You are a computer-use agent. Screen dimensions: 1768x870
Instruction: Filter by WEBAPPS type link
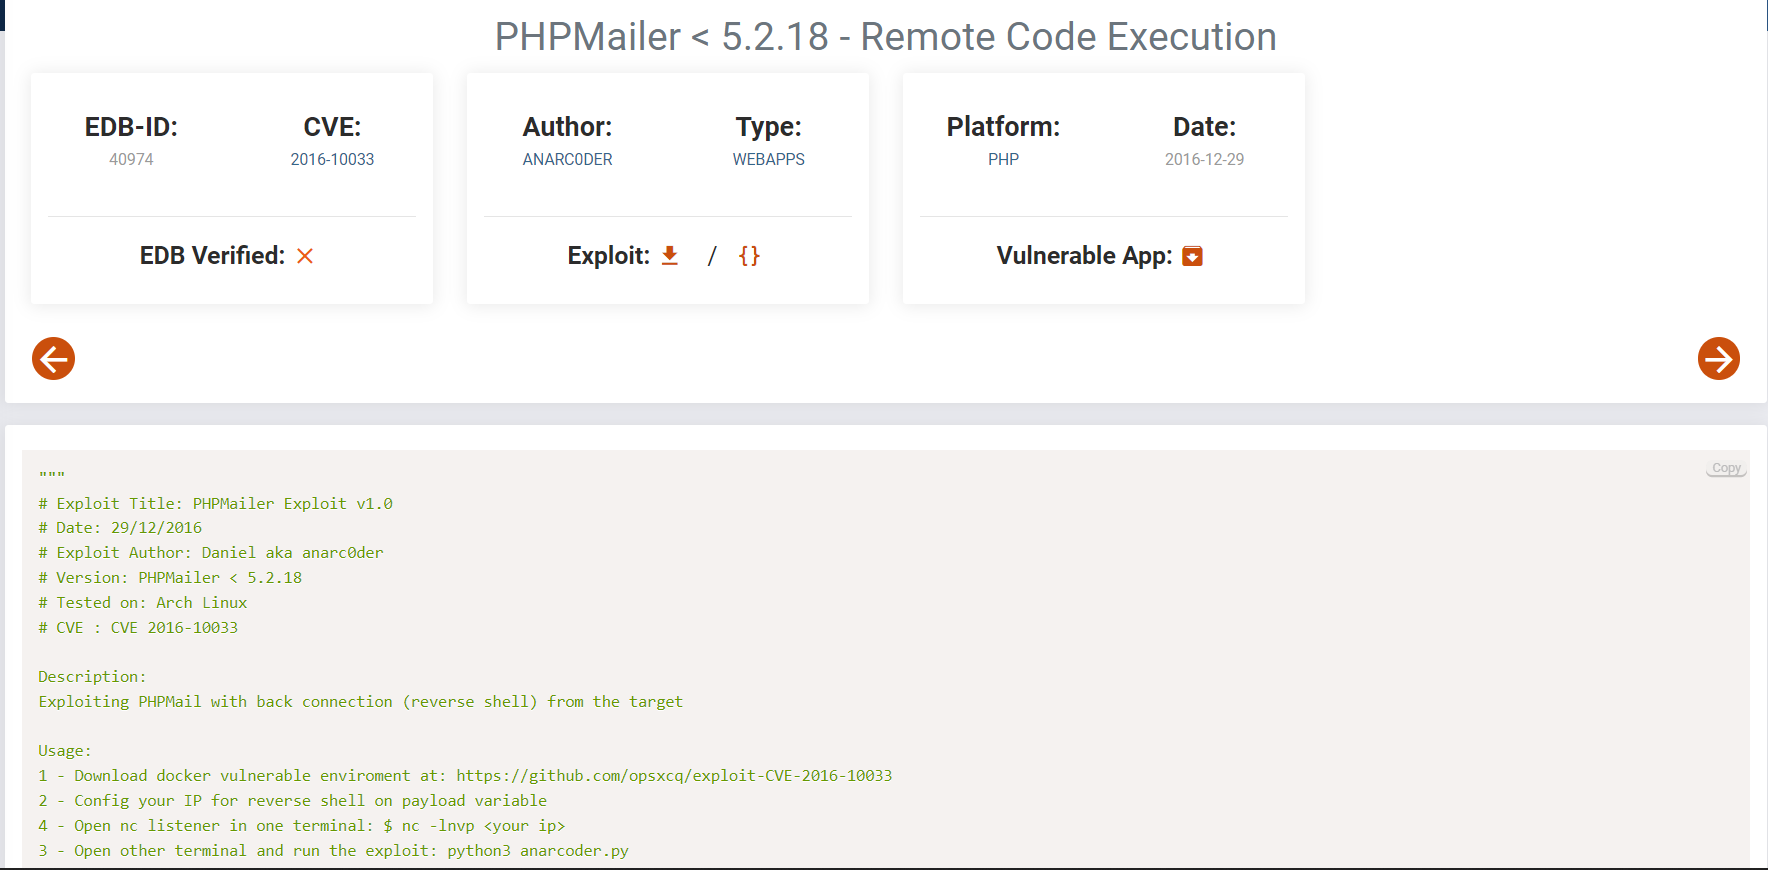coord(768,159)
